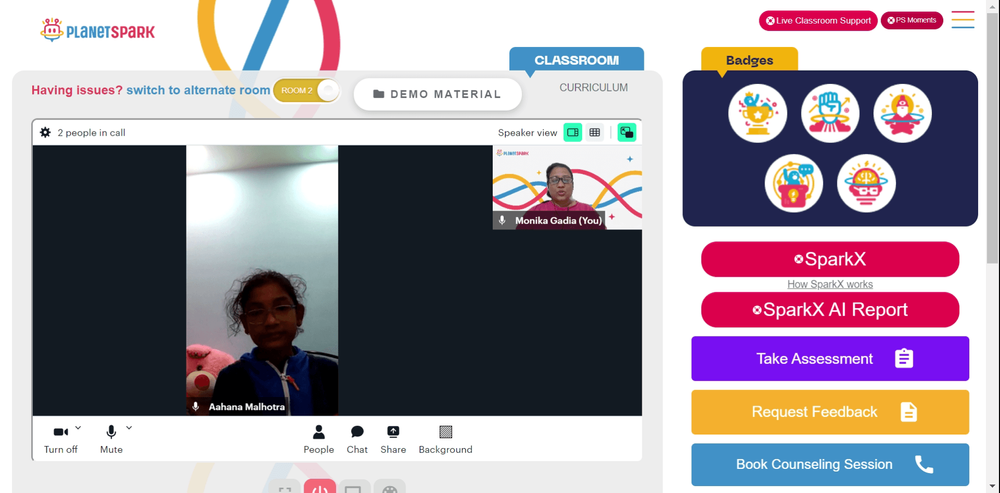The width and height of the screenshot is (1000, 493).
Task: Open call settings gear icon
Action: point(45,133)
